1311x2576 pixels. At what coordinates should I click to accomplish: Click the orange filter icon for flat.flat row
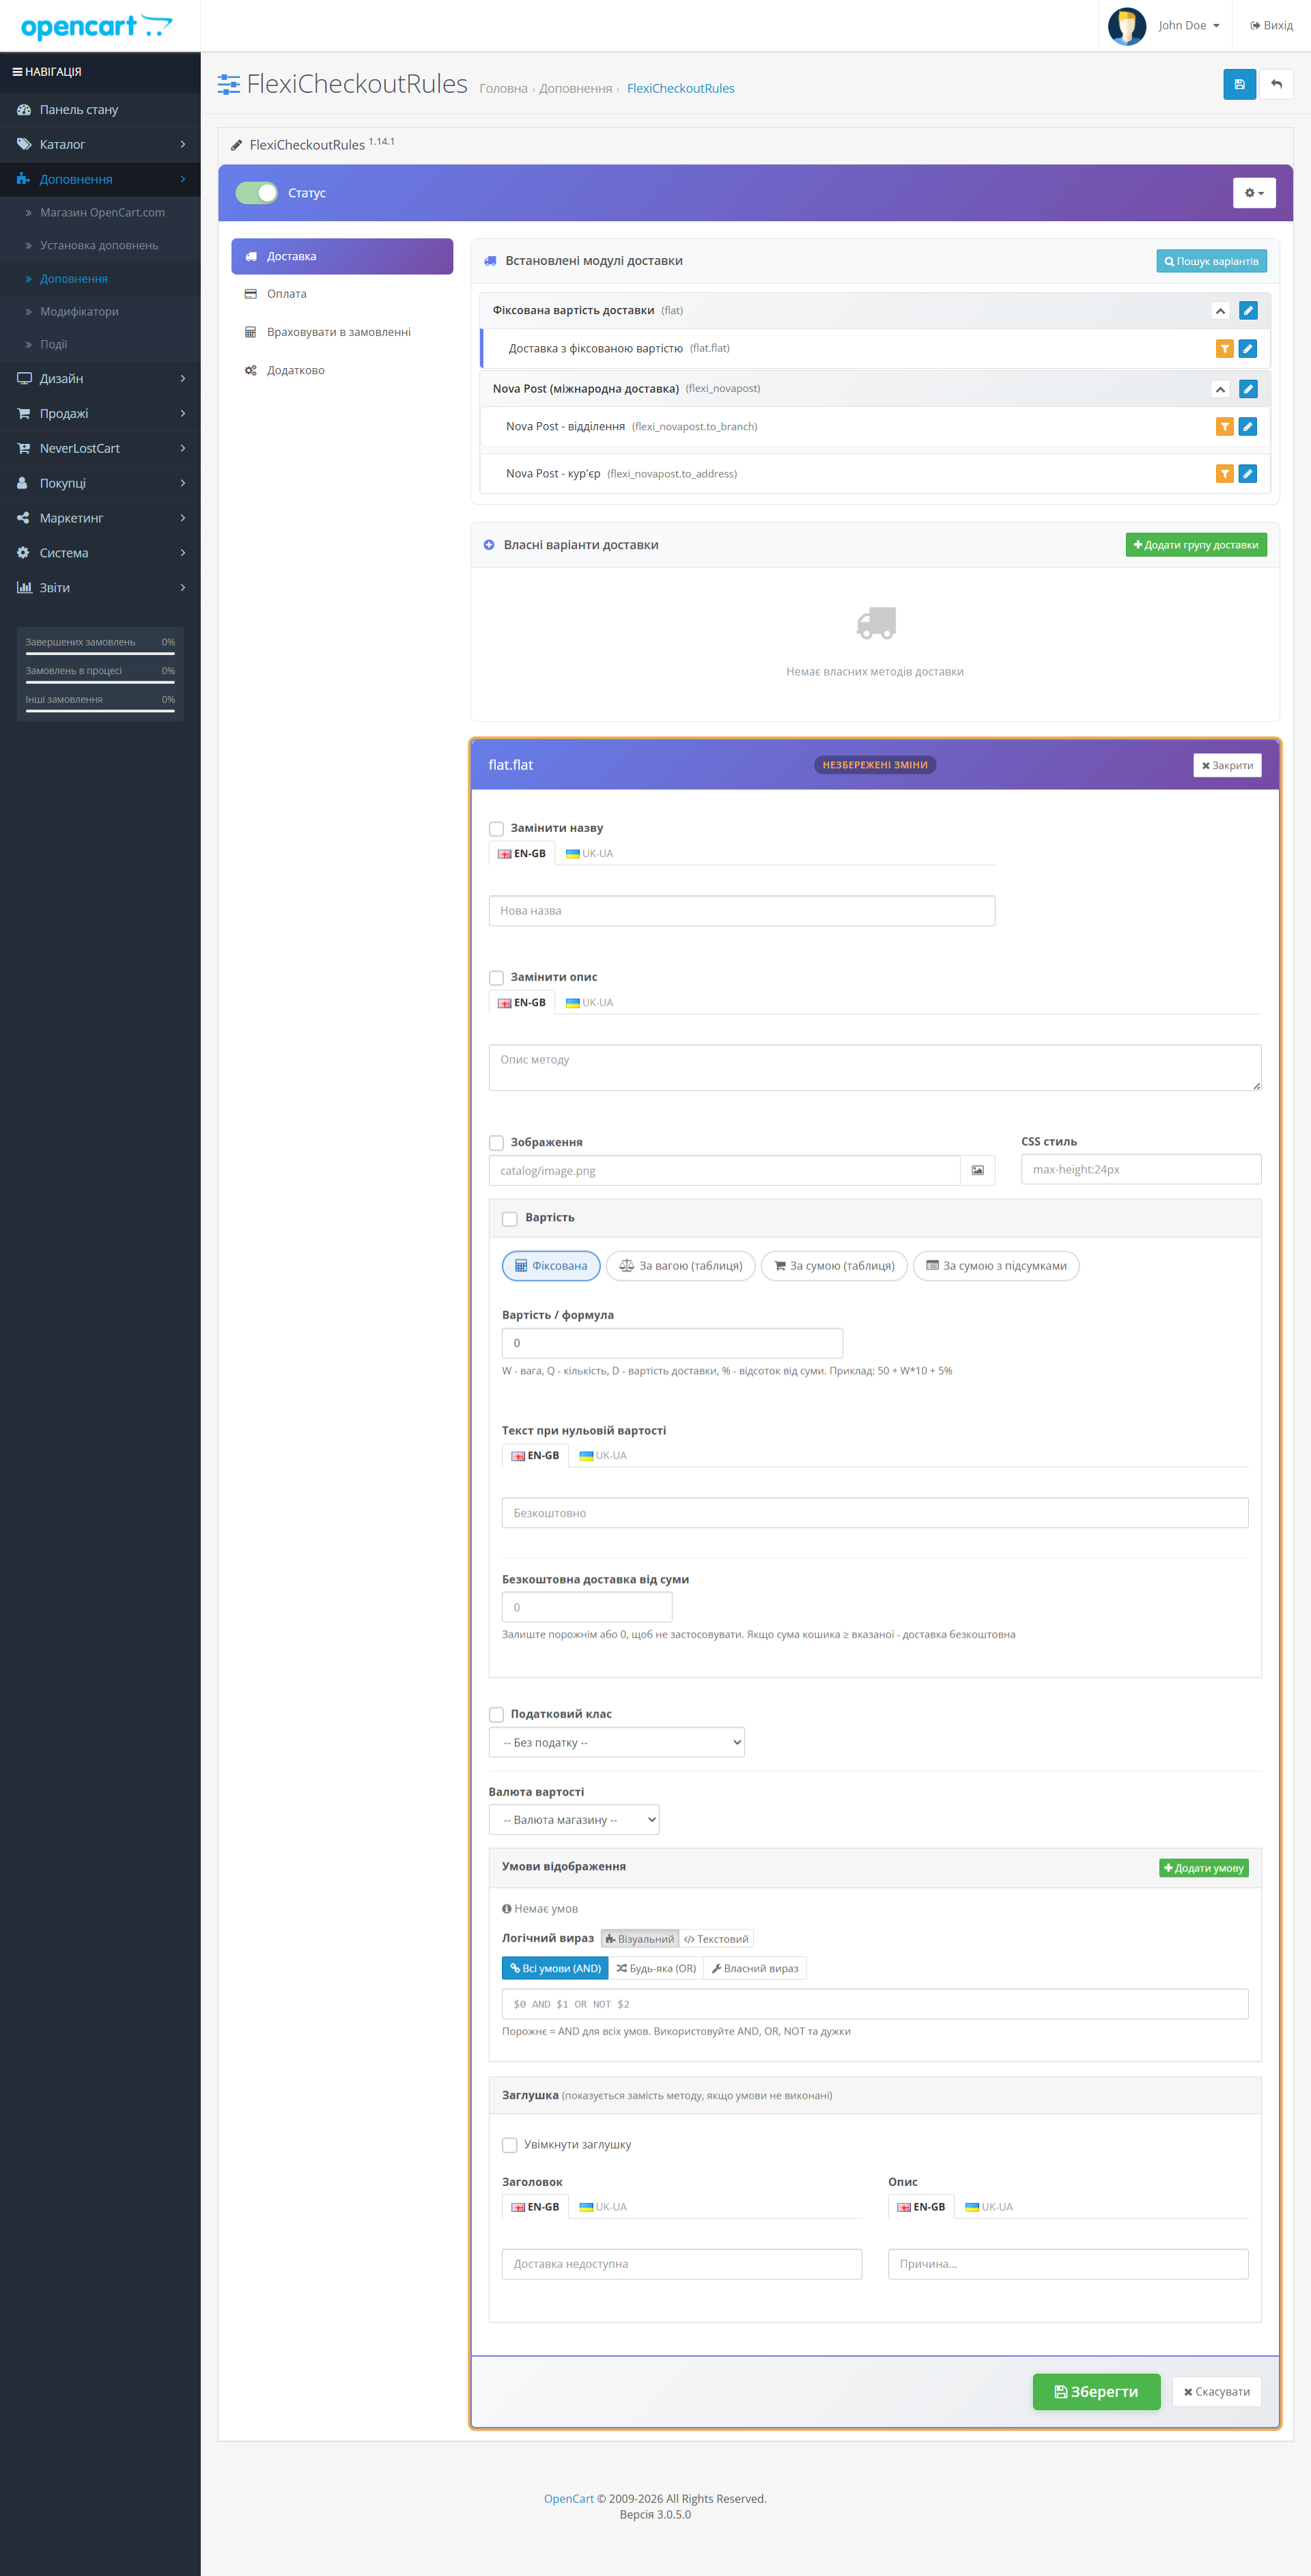(1224, 349)
